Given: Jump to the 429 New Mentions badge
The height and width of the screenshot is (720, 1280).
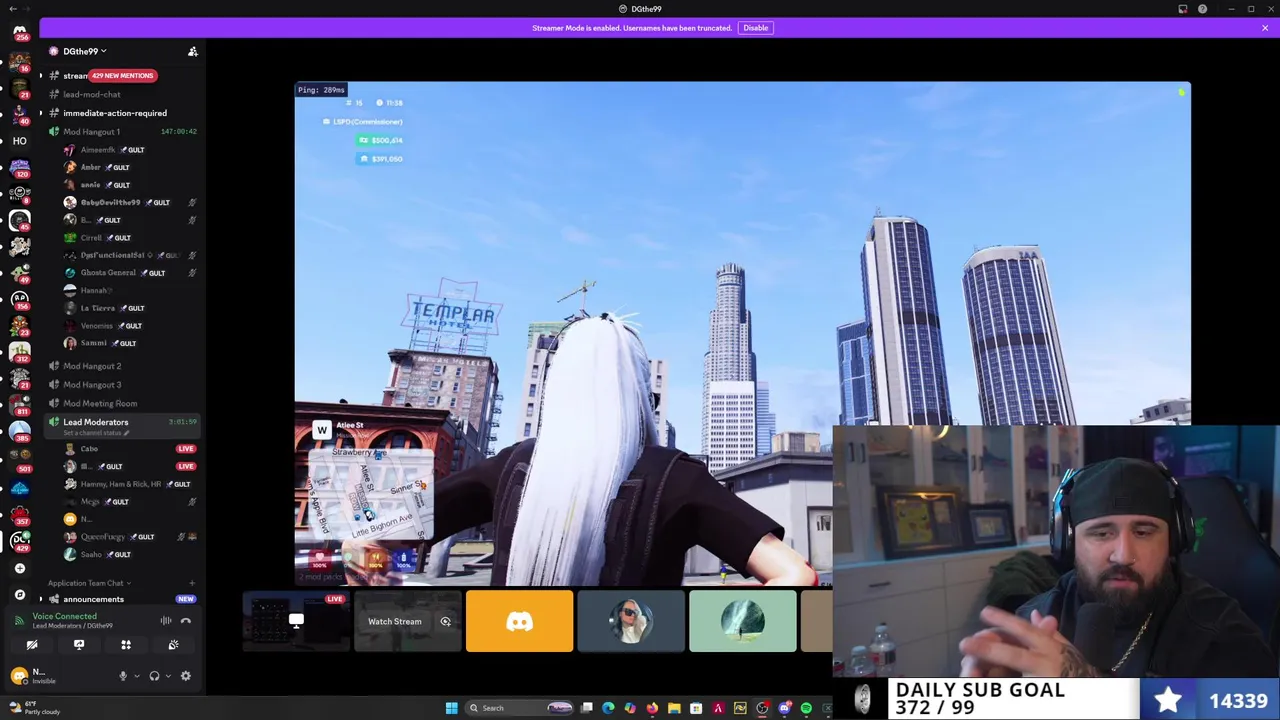Looking at the screenshot, I should [x=122, y=76].
